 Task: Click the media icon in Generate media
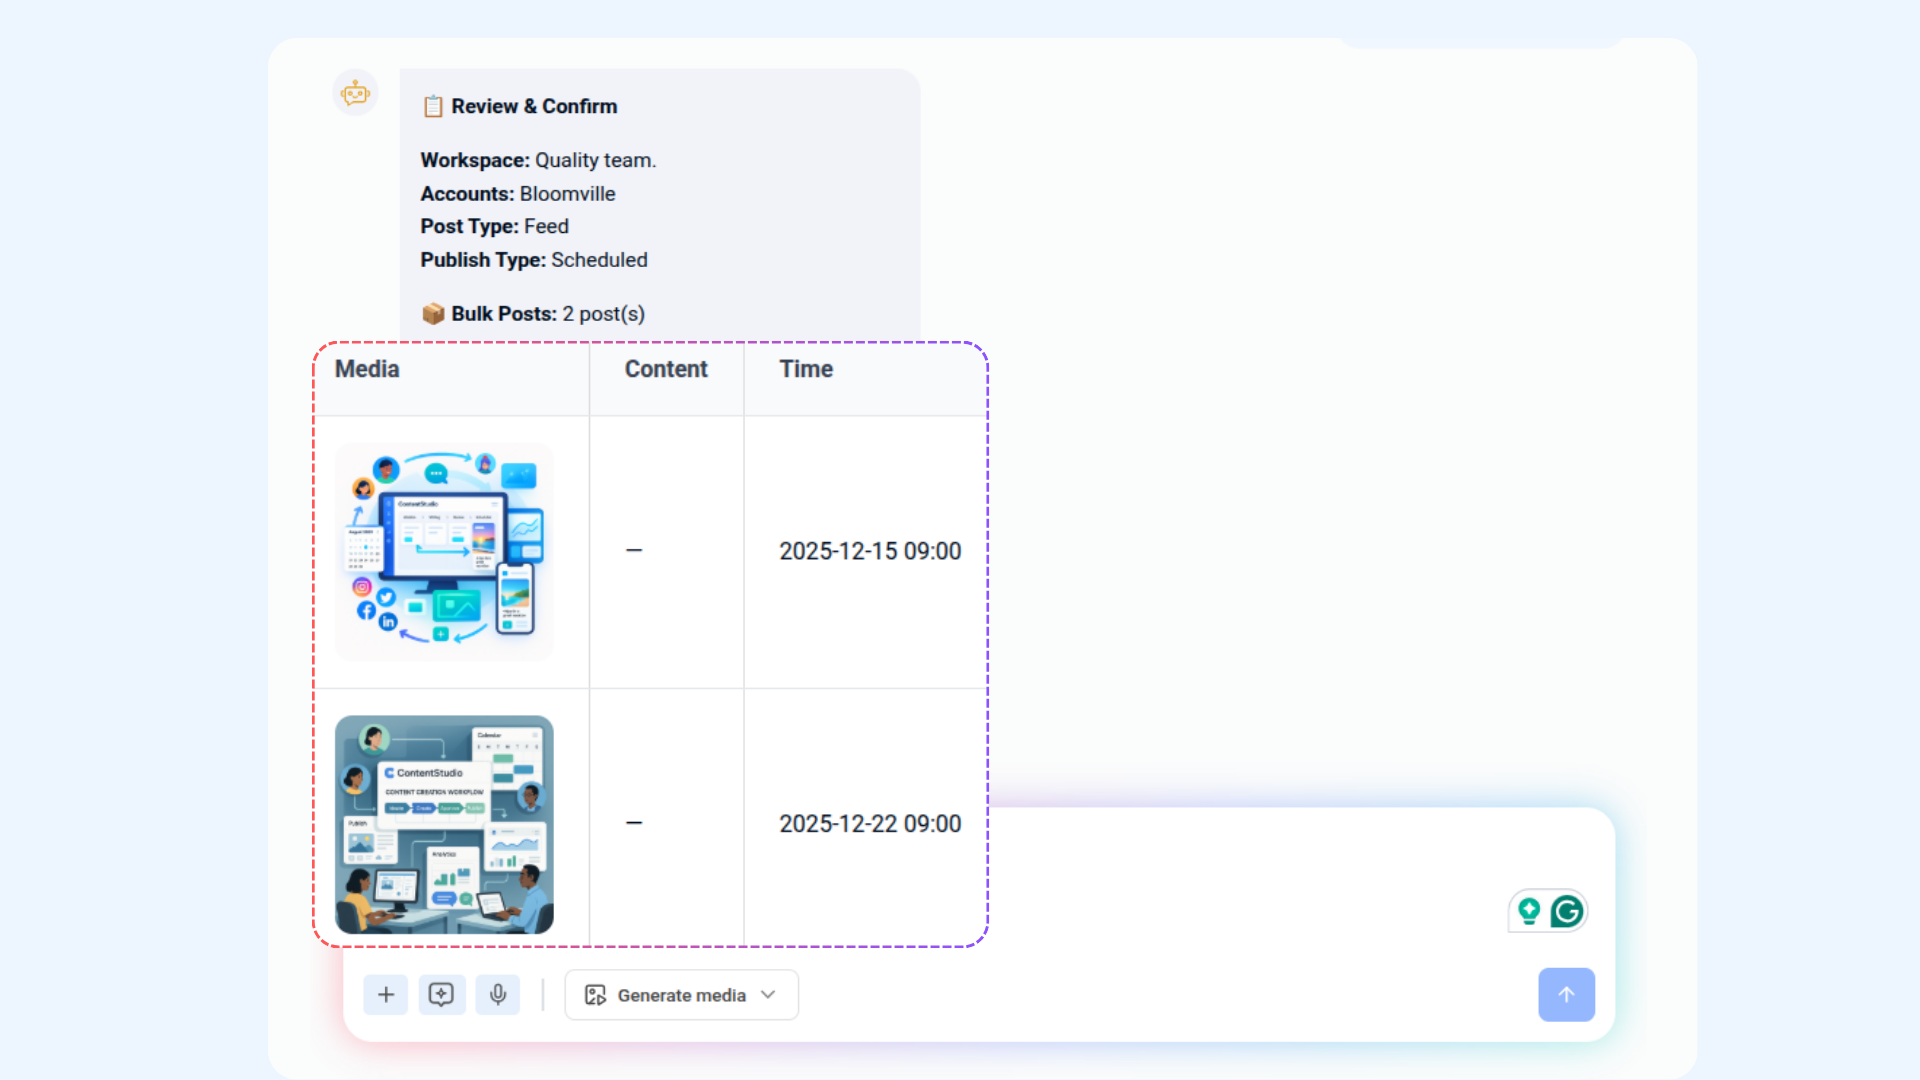[596, 995]
